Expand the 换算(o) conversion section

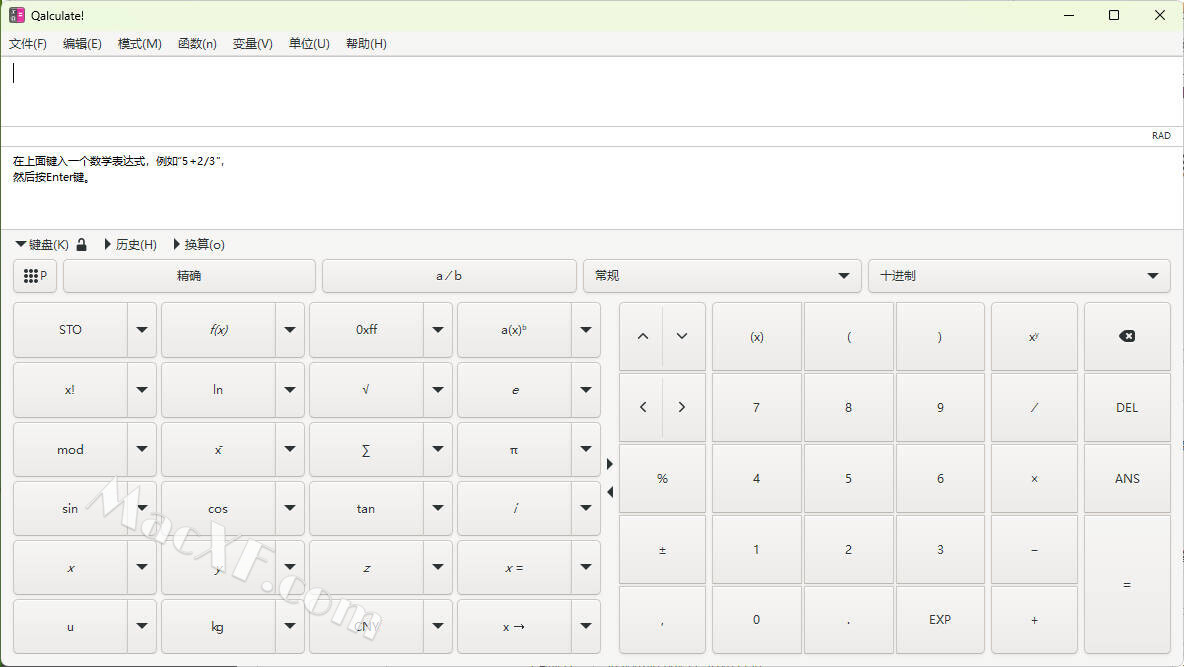[199, 245]
